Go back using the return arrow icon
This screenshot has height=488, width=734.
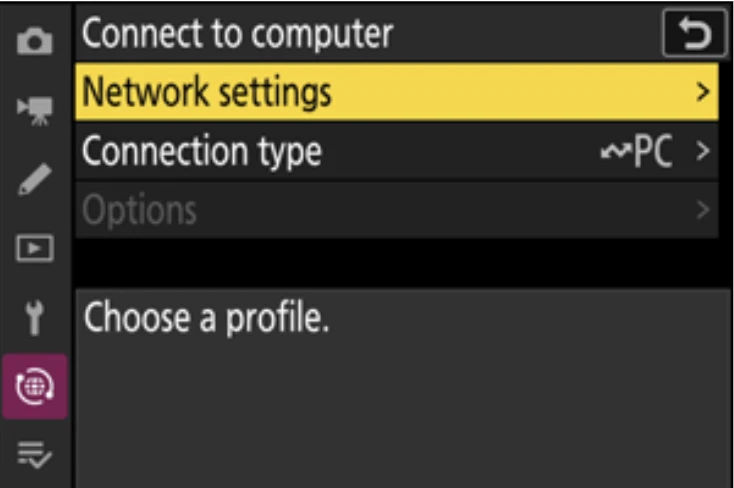695,34
